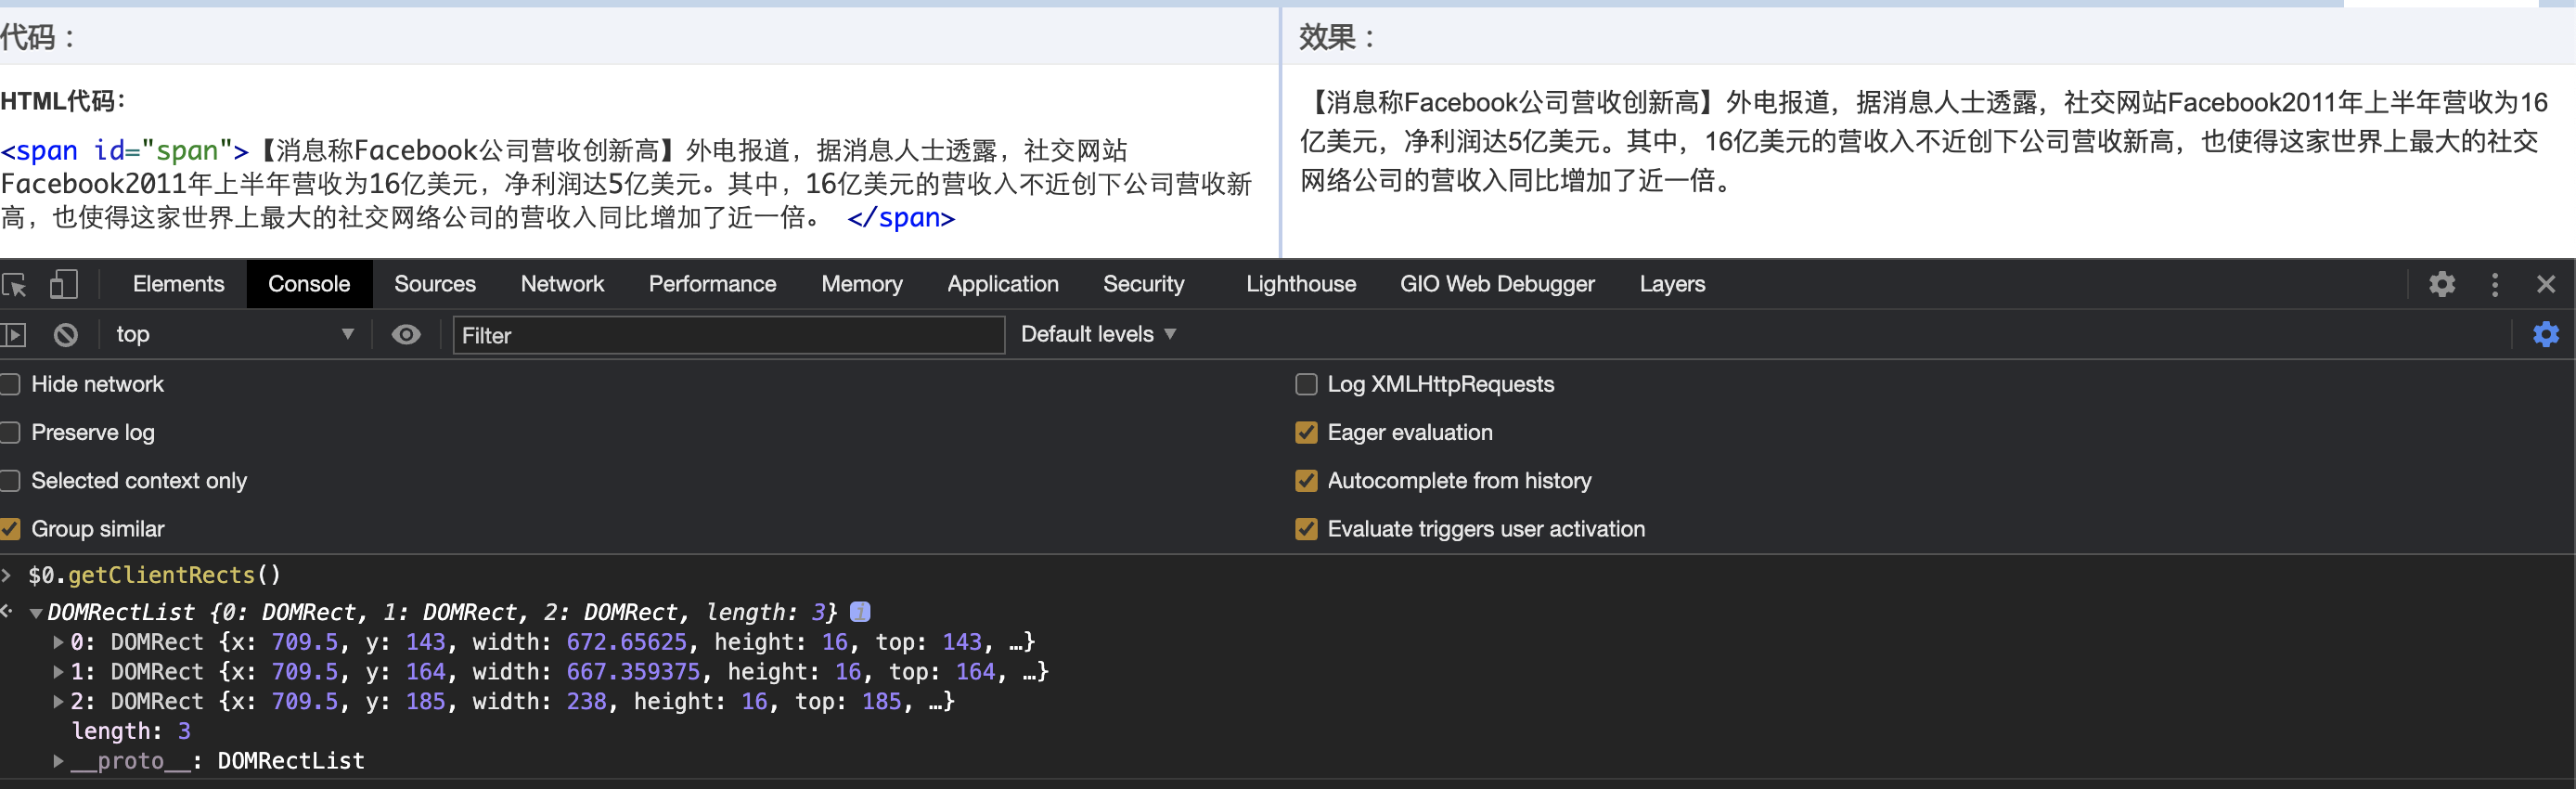Viewport: 2576px width, 789px height.
Task: Open the Layers tab
Action: pos(1672,284)
